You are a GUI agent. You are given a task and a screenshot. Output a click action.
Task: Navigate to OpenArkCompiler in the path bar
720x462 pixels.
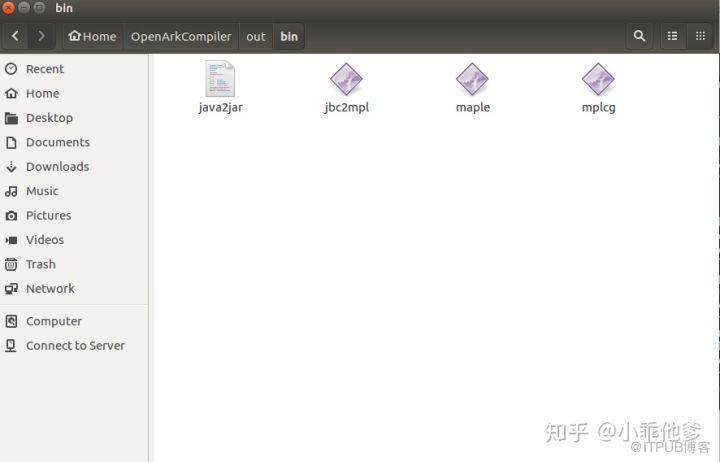click(181, 36)
